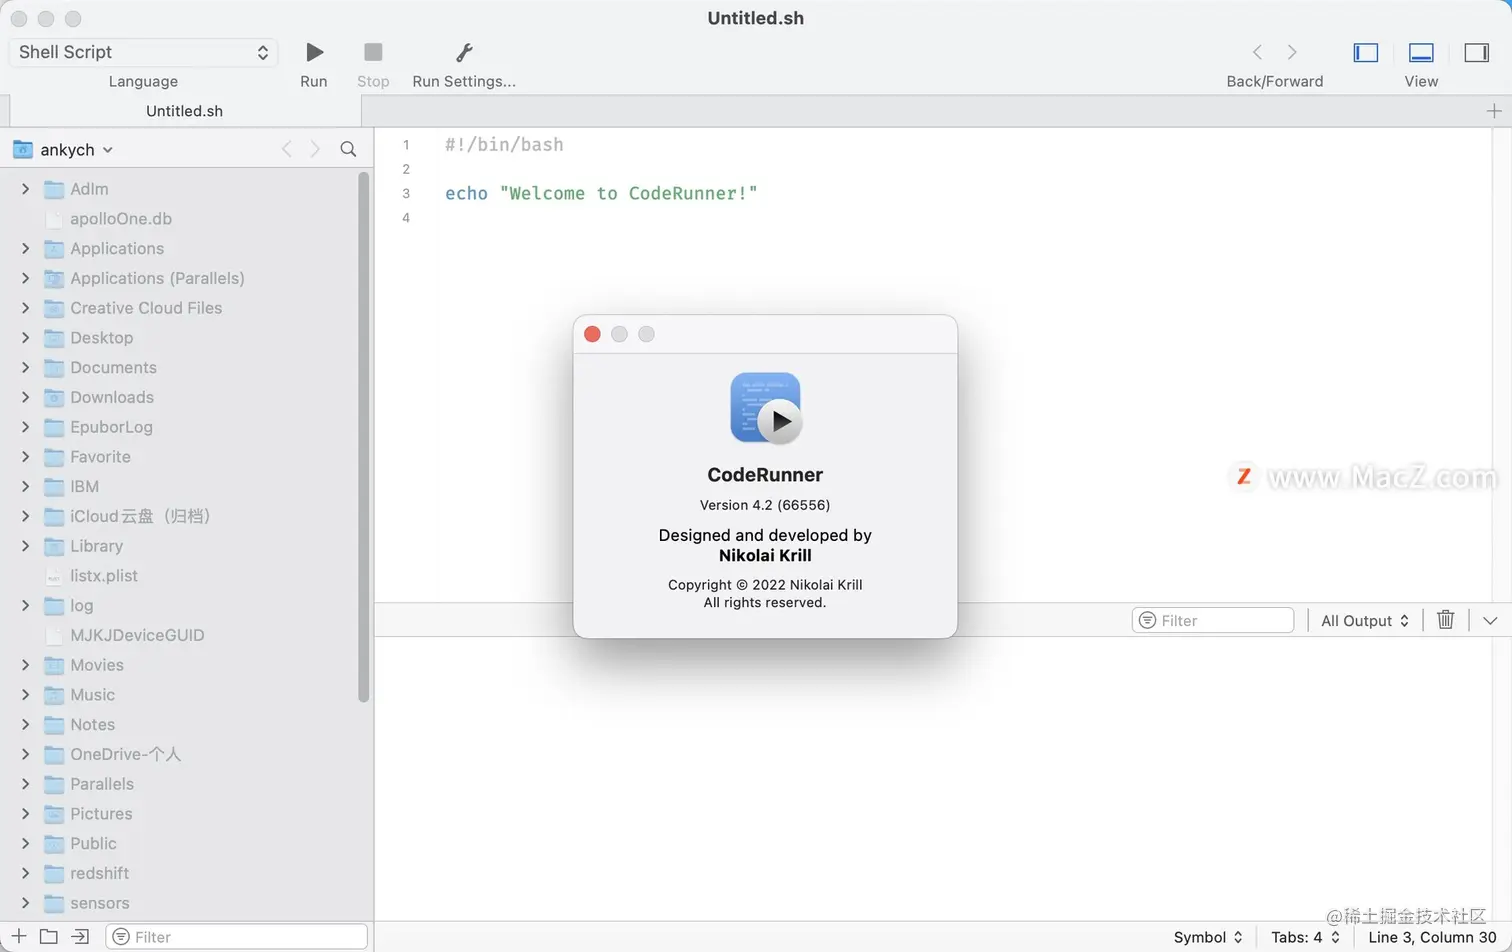Screen dimensions: 1512x952
Task: Open Run Settings wrench icon
Action: tap(464, 52)
